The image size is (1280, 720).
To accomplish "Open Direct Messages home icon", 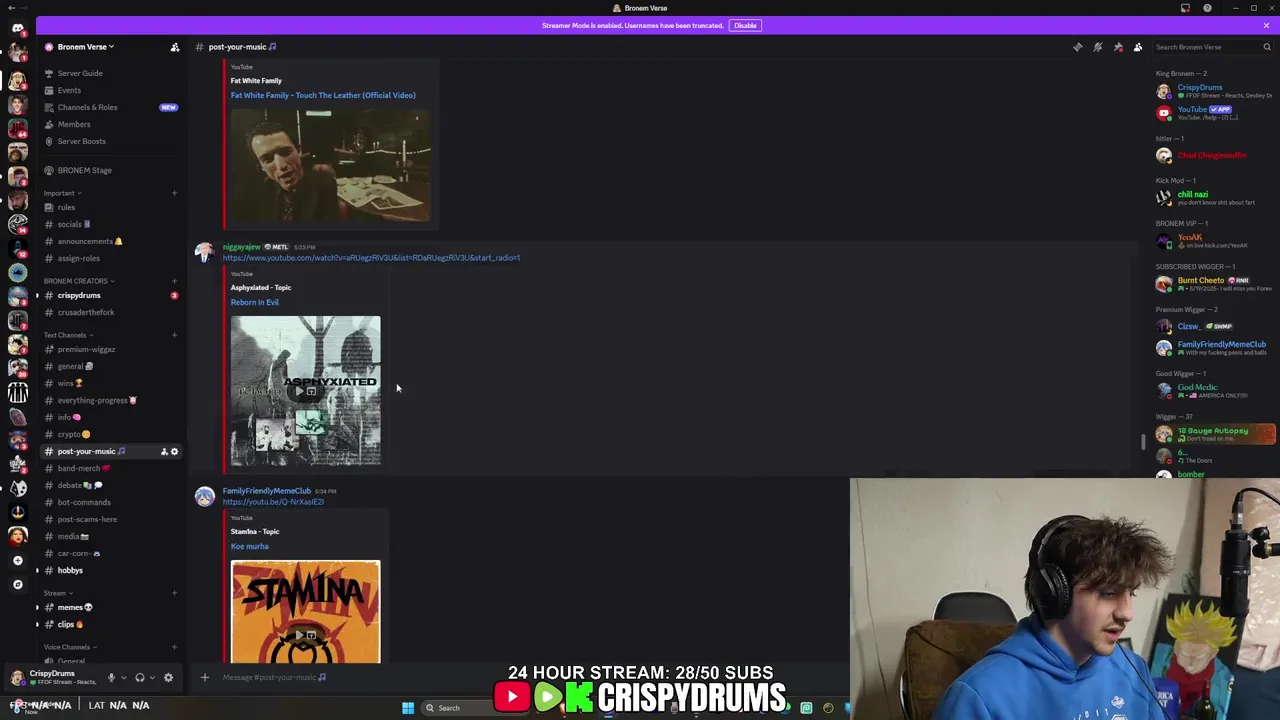I will click(x=17, y=29).
